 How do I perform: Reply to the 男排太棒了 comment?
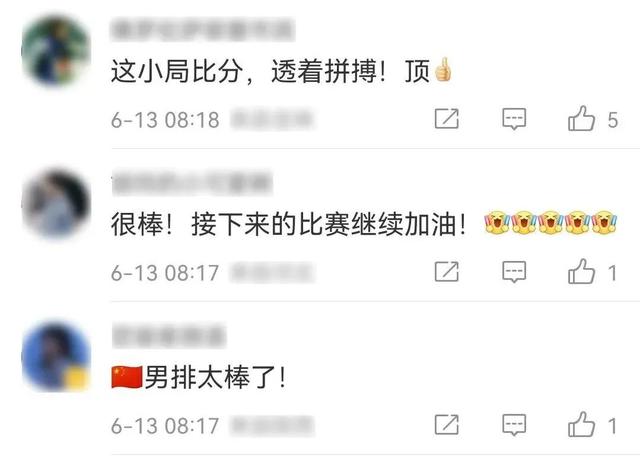click(x=514, y=425)
